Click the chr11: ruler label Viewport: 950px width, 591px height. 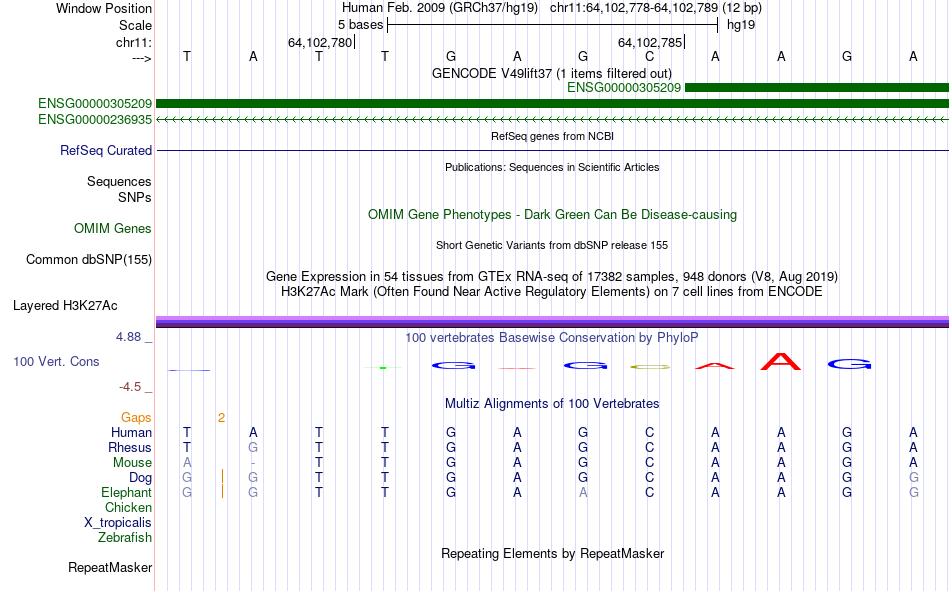(x=134, y=42)
